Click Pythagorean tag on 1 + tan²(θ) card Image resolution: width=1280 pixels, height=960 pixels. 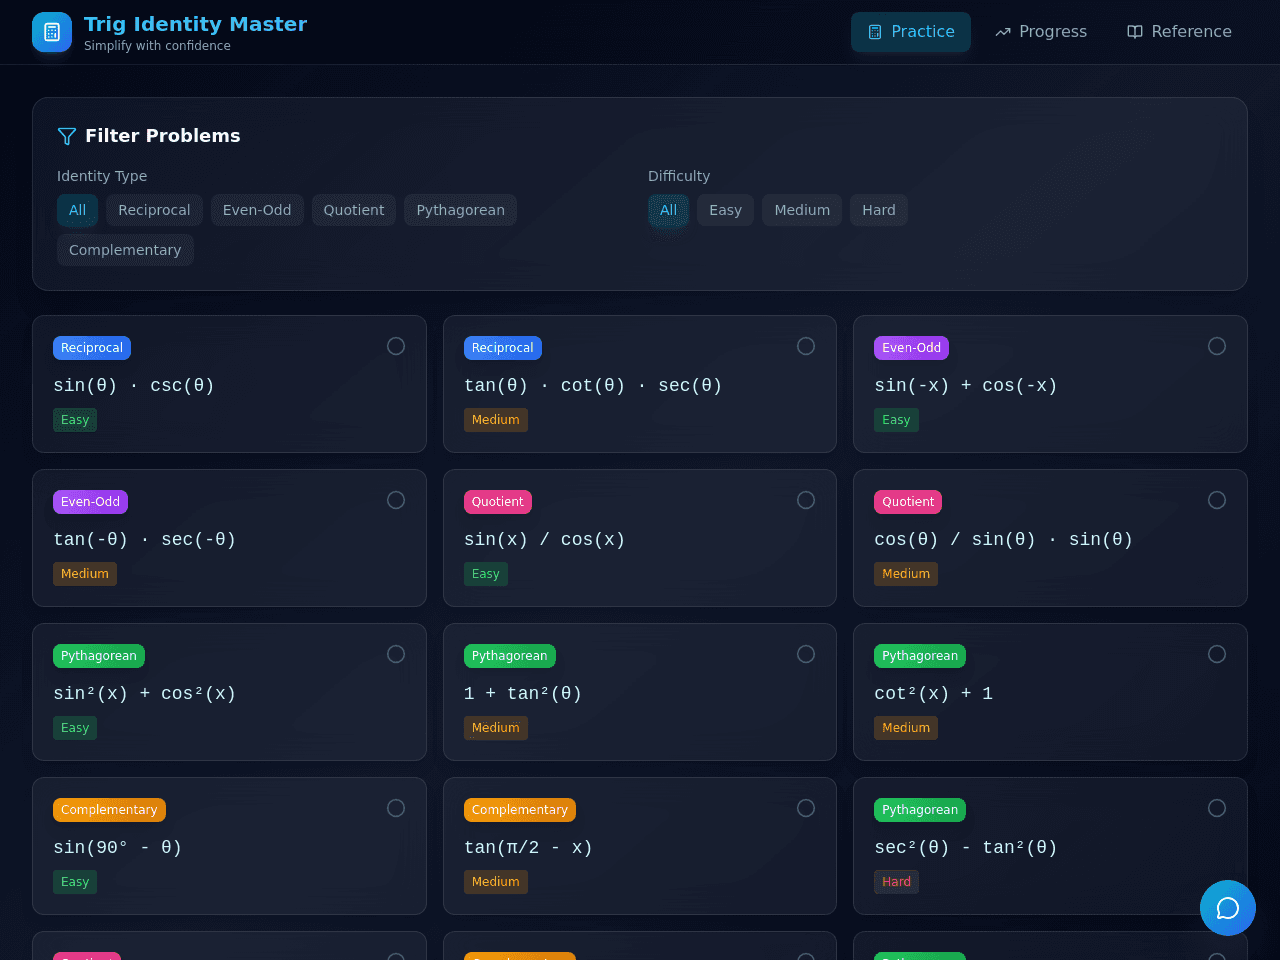(x=509, y=656)
